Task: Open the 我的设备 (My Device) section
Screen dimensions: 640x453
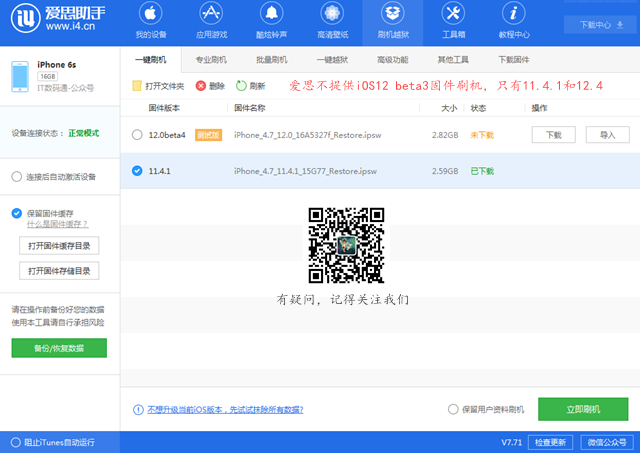Action: pos(151,21)
